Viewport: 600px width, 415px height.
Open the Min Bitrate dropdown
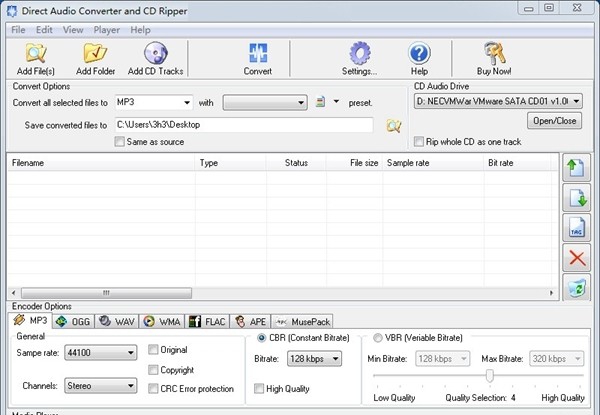[x=442, y=359]
